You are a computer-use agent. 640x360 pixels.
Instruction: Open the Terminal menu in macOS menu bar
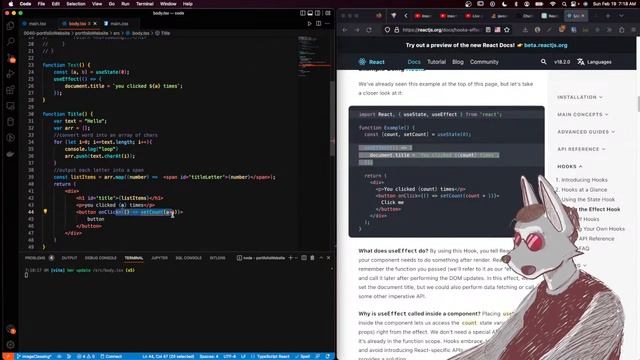pyautogui.click(x=144, y=4)
